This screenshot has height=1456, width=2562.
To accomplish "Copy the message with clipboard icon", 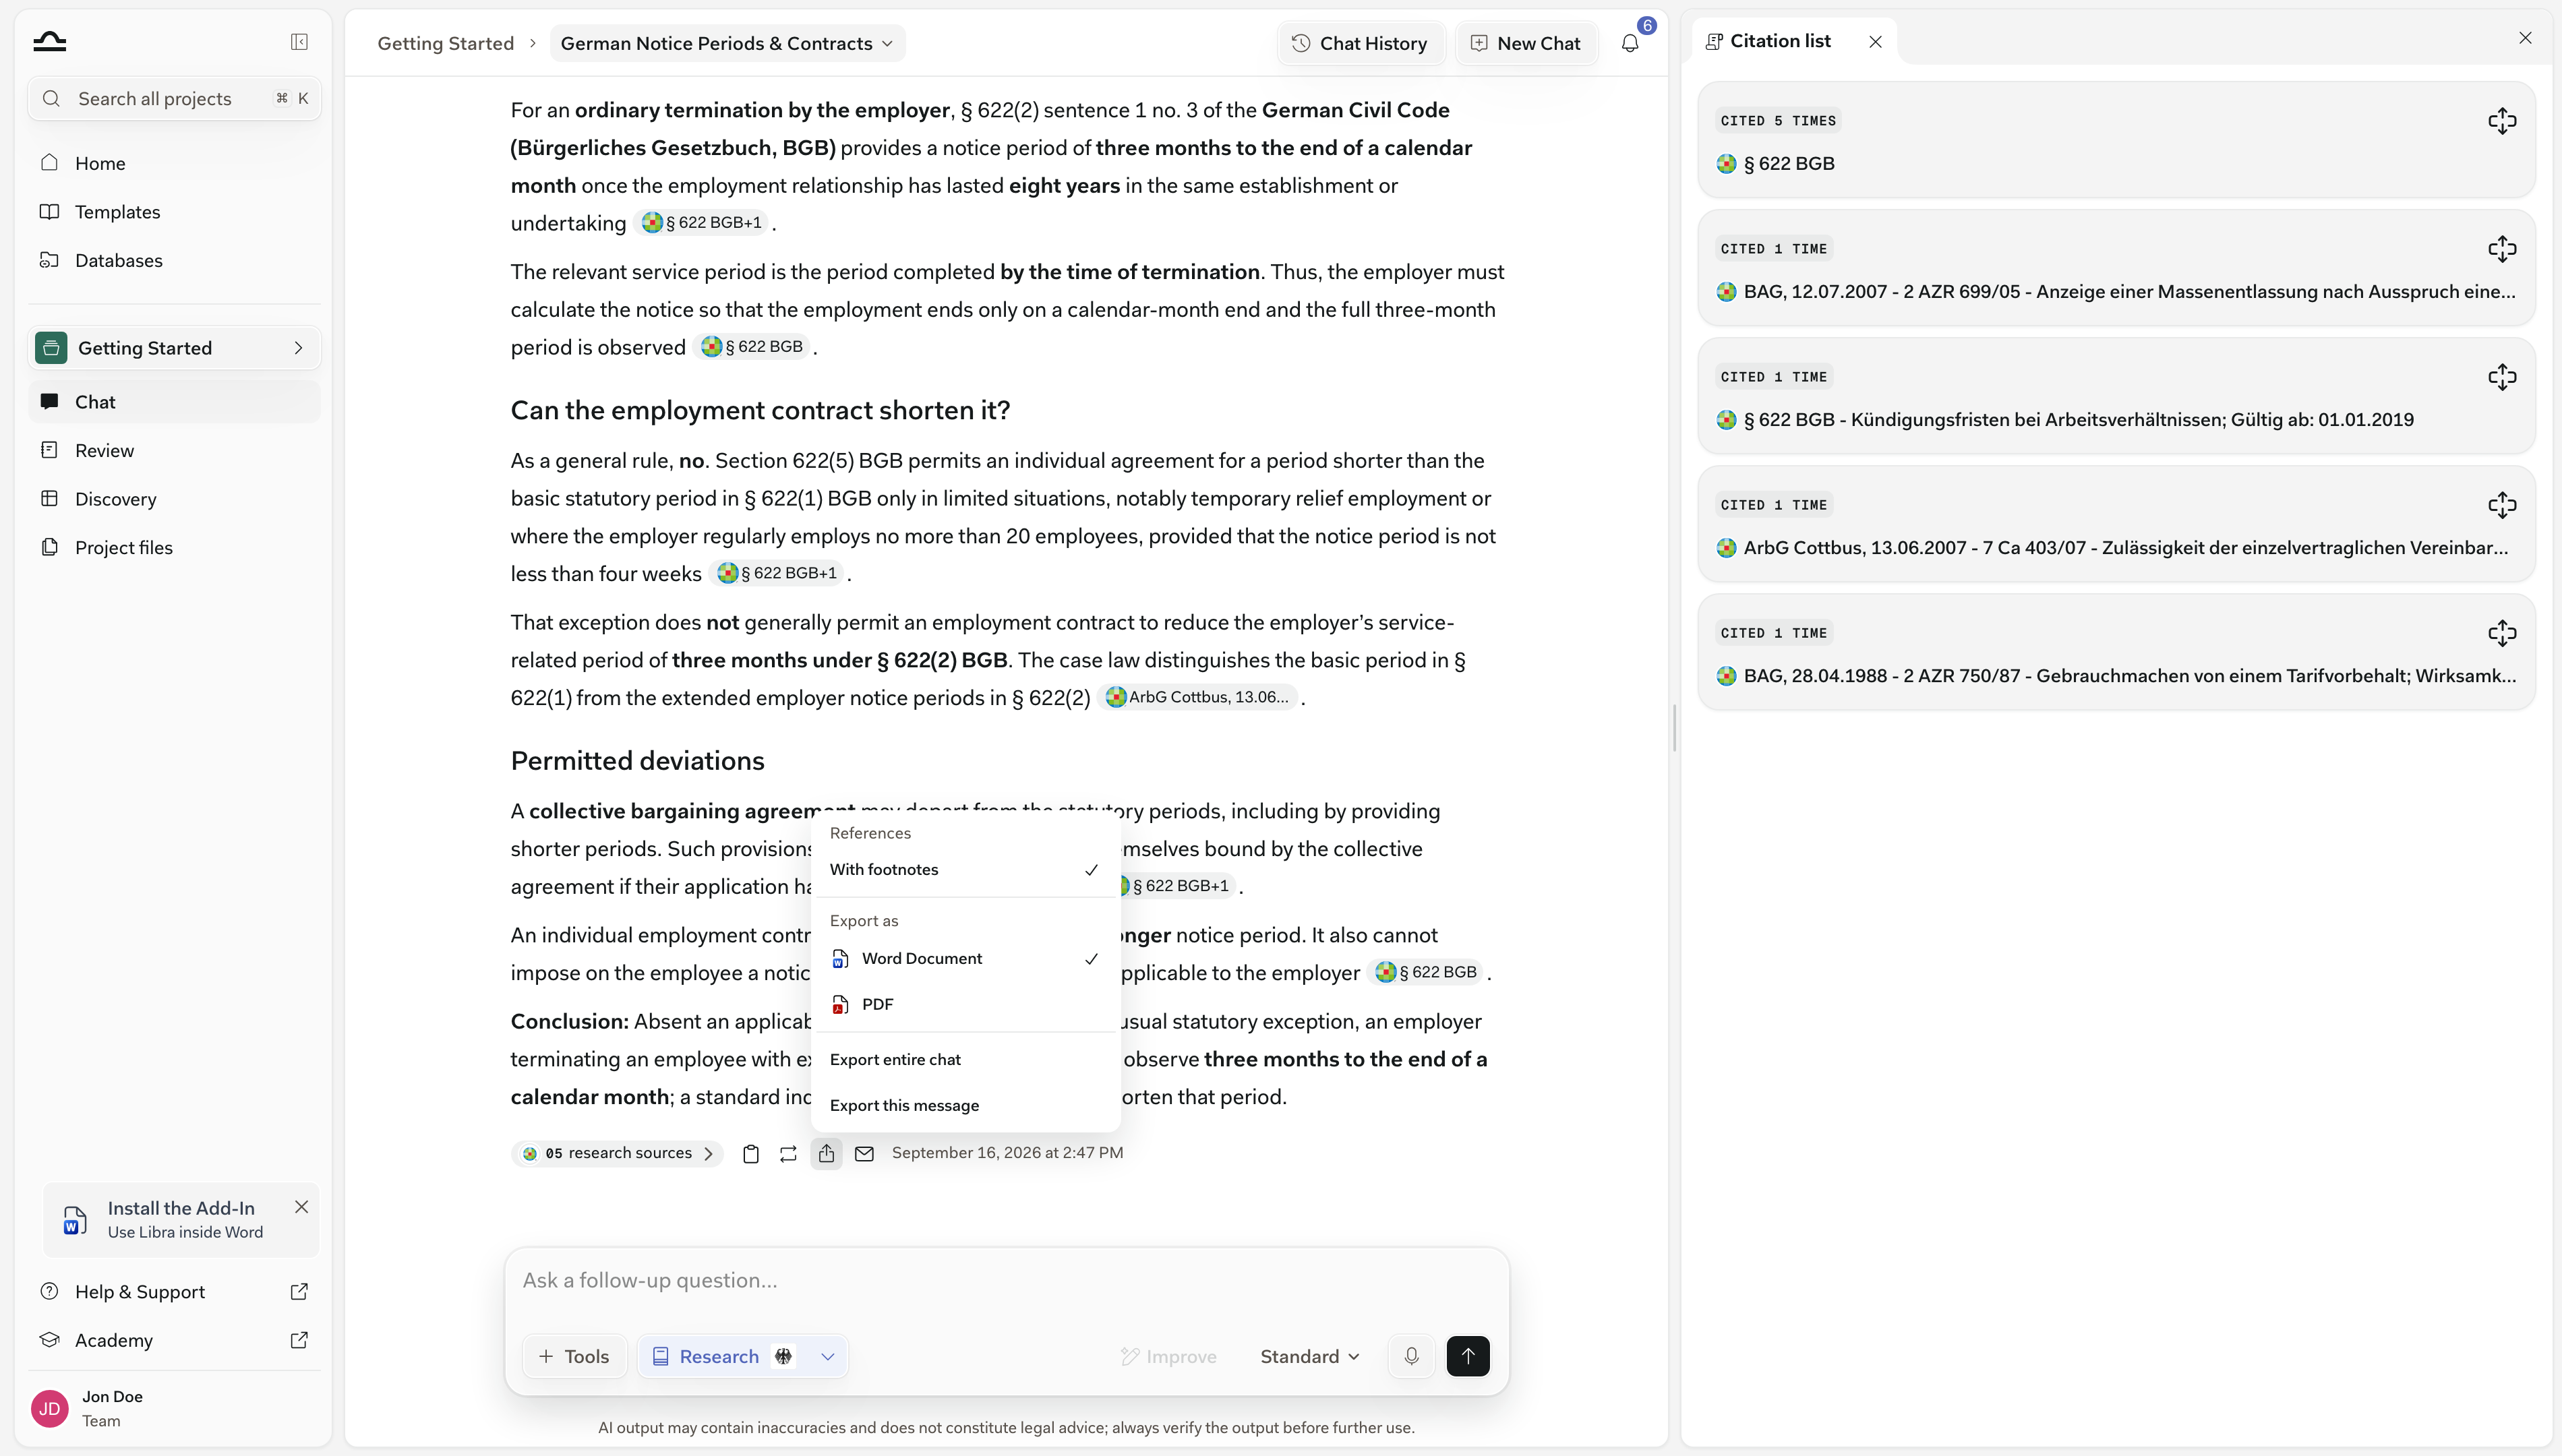I will point(751,1153).
